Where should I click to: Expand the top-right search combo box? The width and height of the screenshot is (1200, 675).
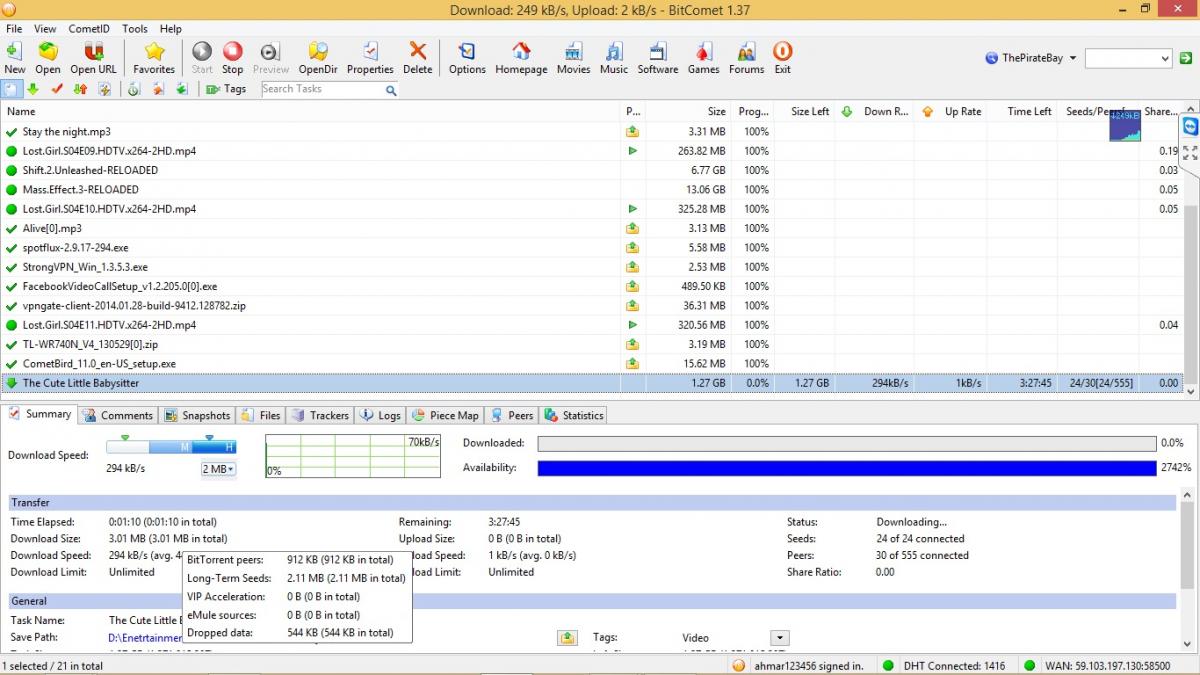point(1164,59)
